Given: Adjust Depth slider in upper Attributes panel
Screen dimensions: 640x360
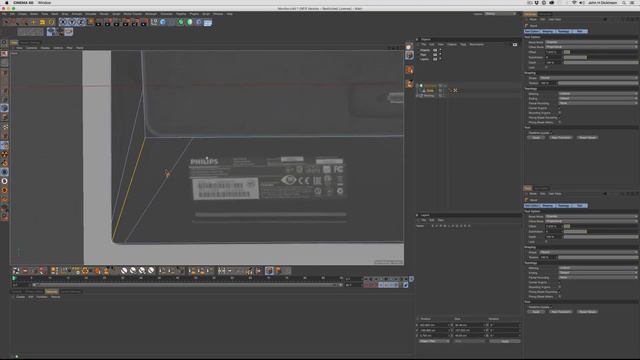Looking at the screenshot, I should (x=601, y=62).
